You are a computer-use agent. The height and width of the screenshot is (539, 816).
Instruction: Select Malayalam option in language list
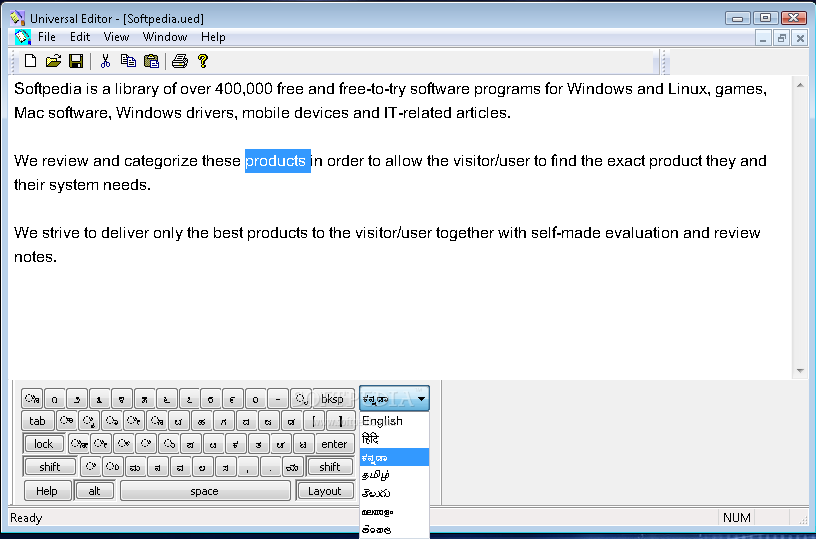394,511
